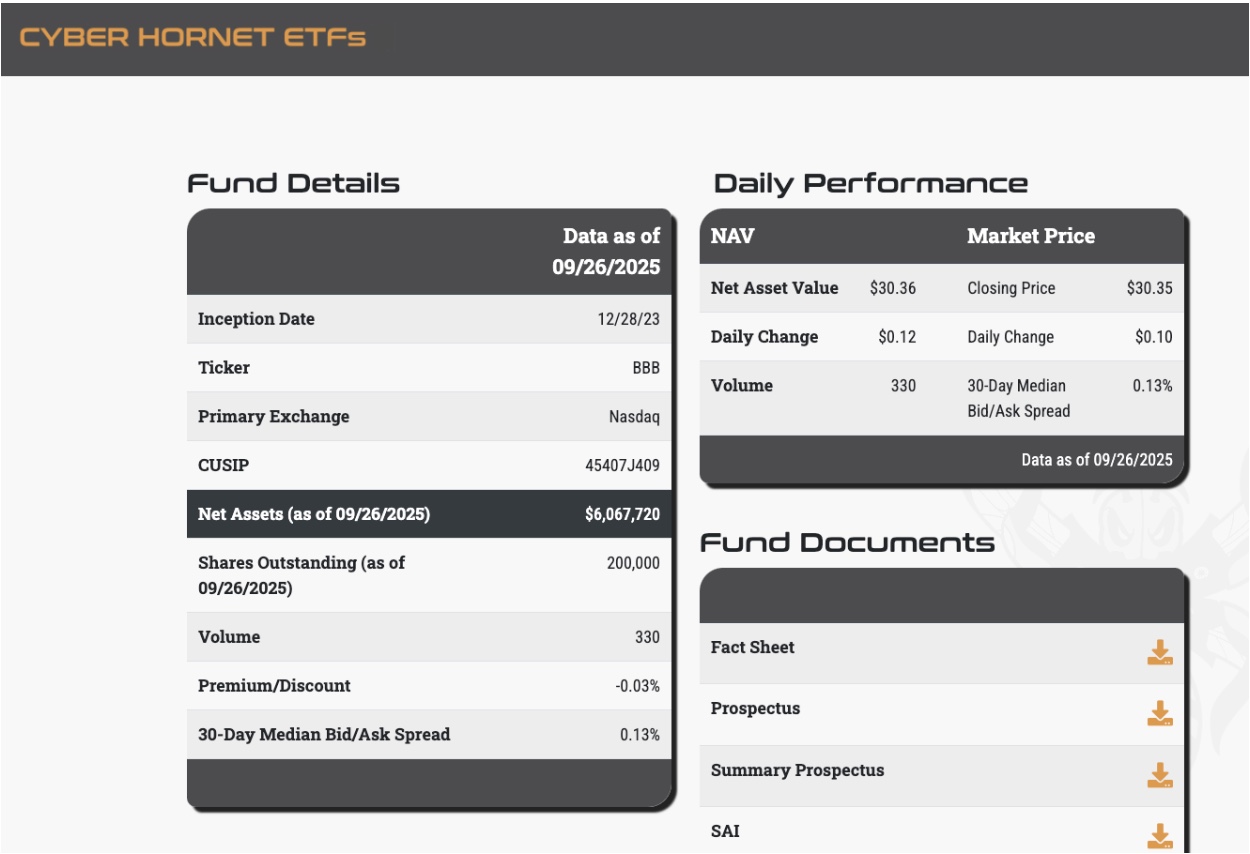
Task: Click the SAI download icon
Action: 1159,836
